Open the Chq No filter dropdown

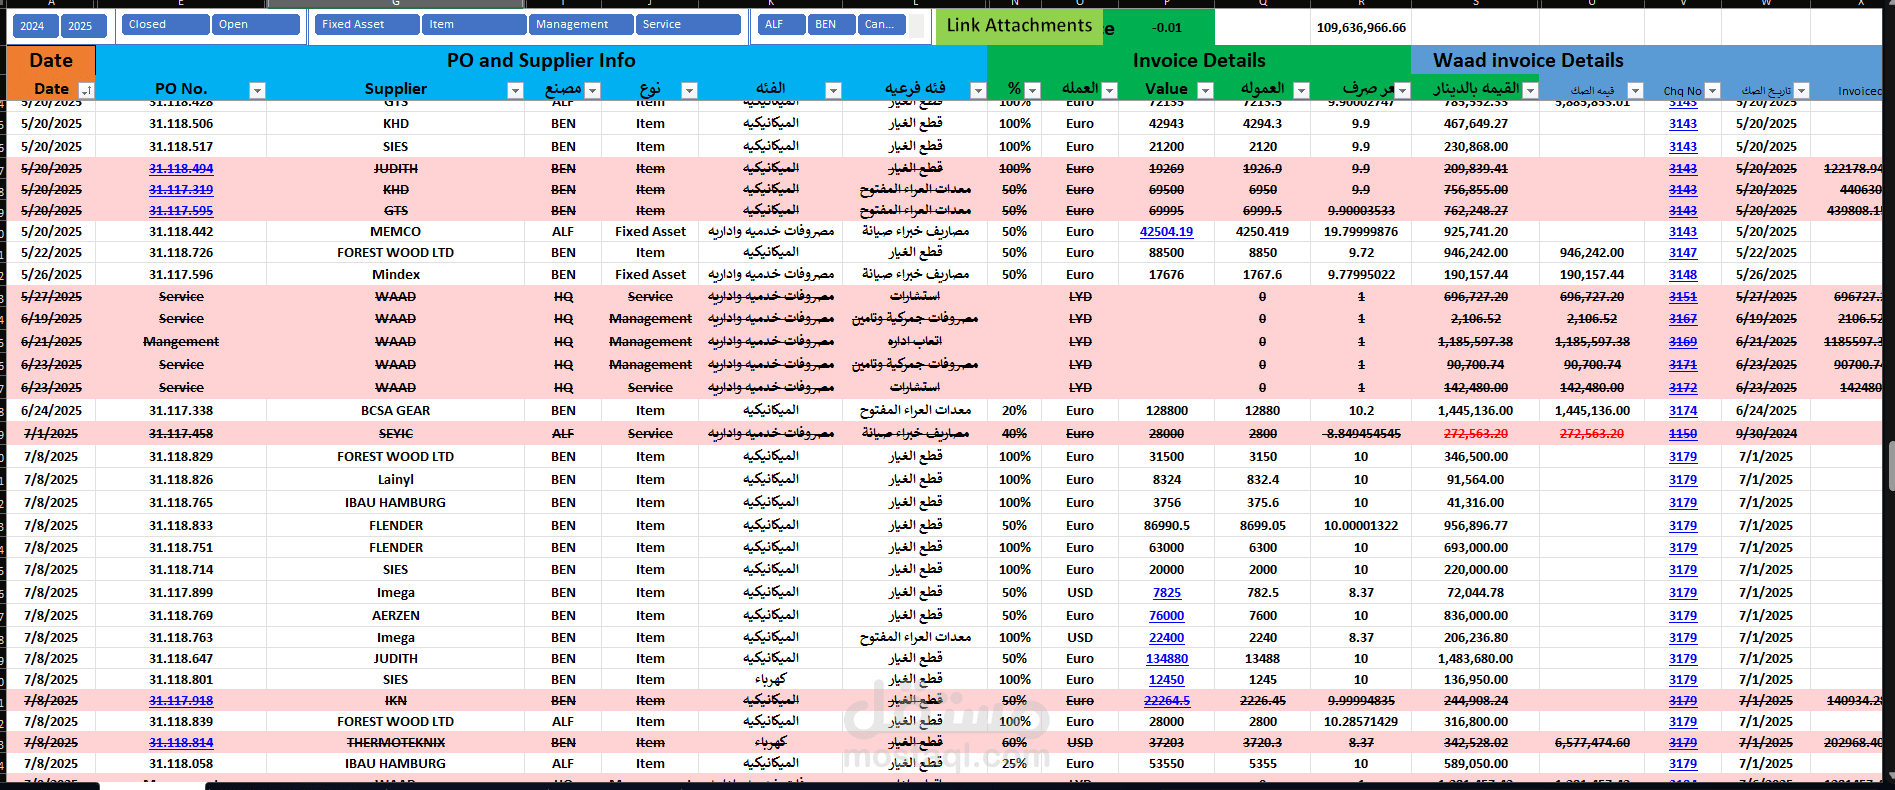click(x=1712, y=90)
